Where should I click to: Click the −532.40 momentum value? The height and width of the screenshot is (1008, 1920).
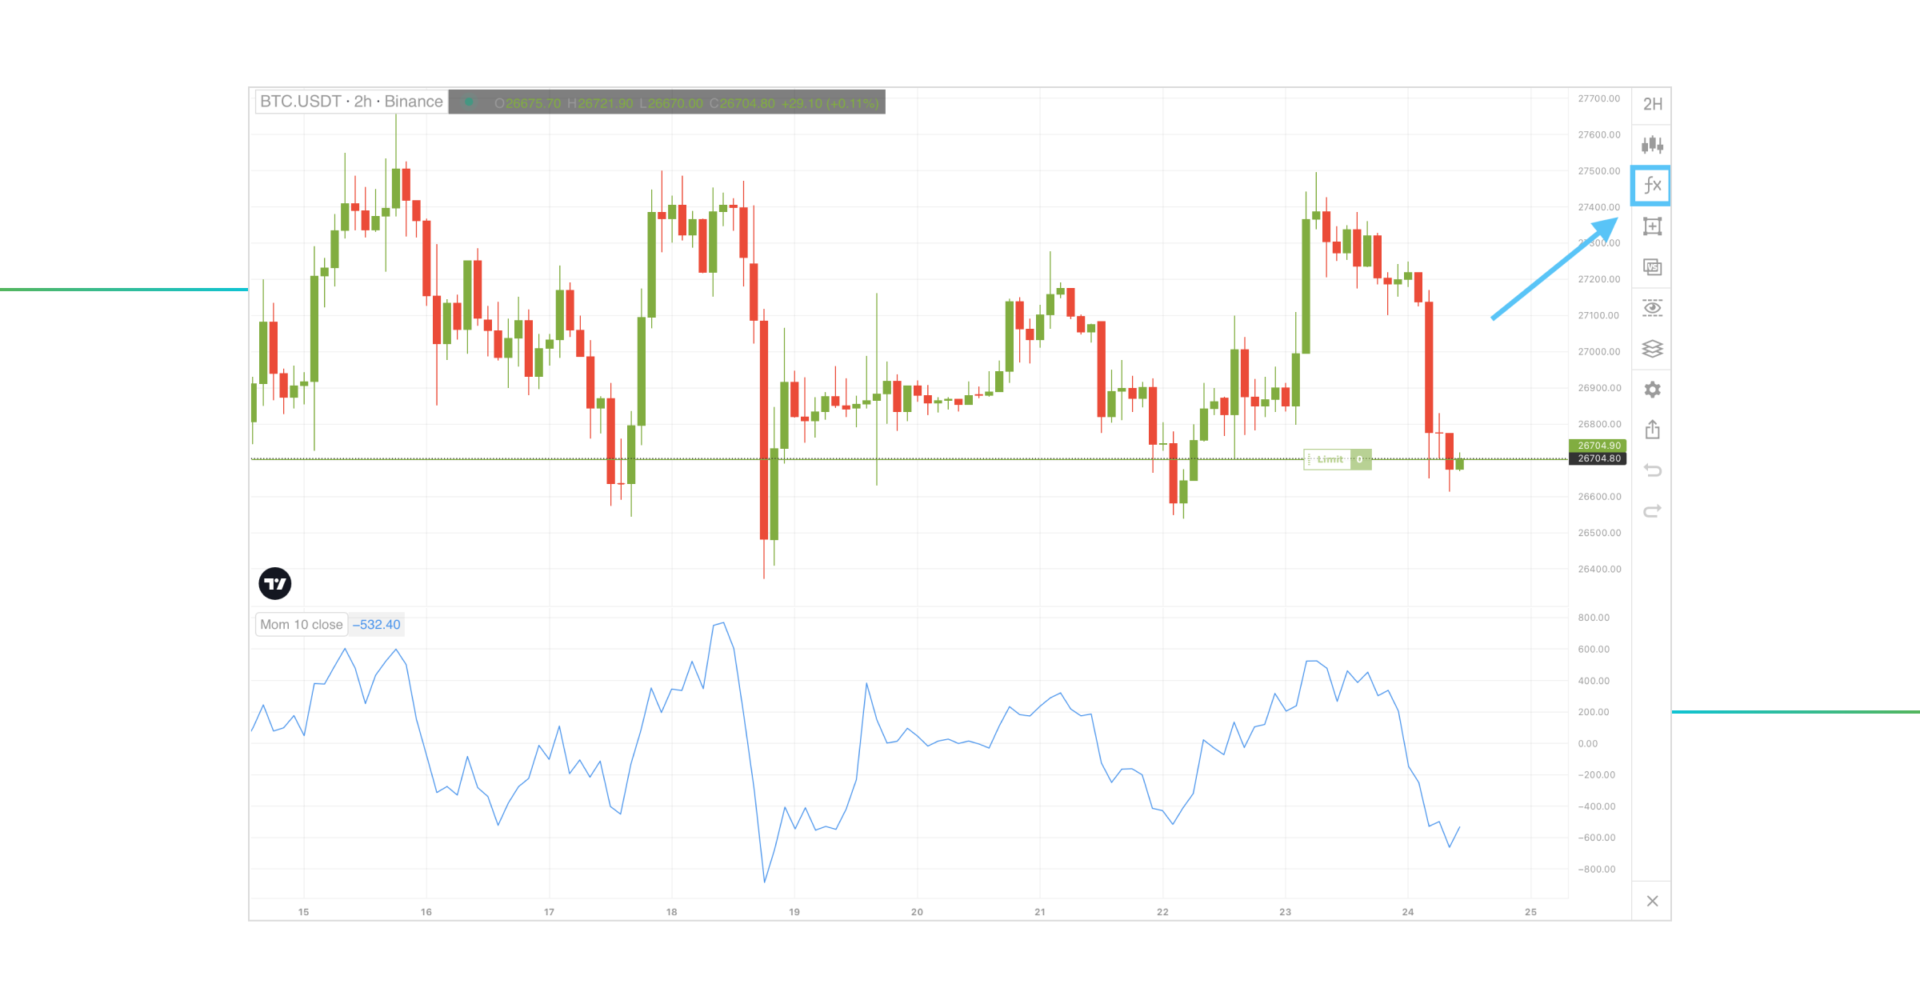(375, 624)
